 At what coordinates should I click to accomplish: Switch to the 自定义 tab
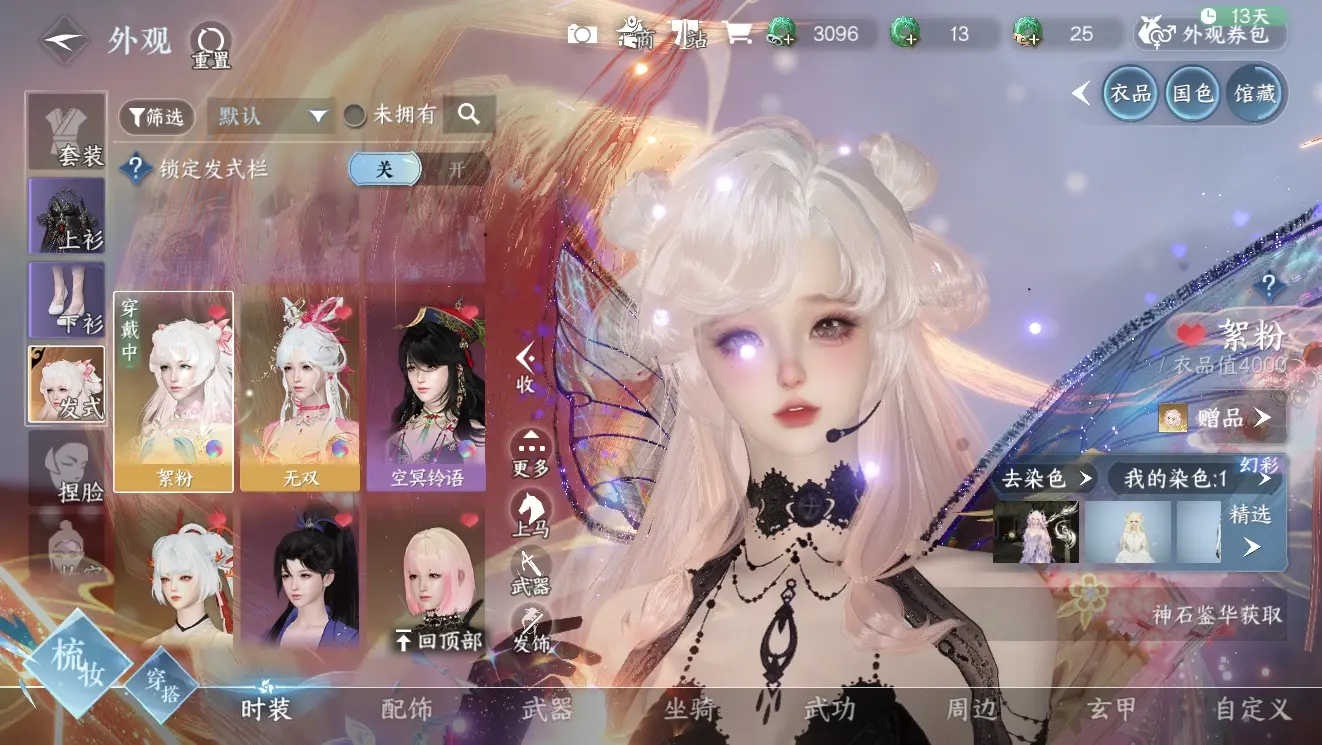click(x=1253, y=708)
